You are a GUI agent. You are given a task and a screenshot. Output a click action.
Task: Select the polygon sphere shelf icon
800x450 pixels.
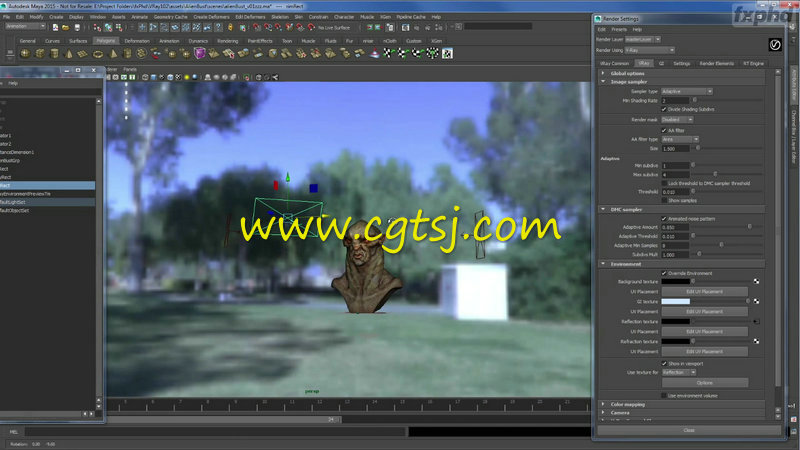coord(25,53)
